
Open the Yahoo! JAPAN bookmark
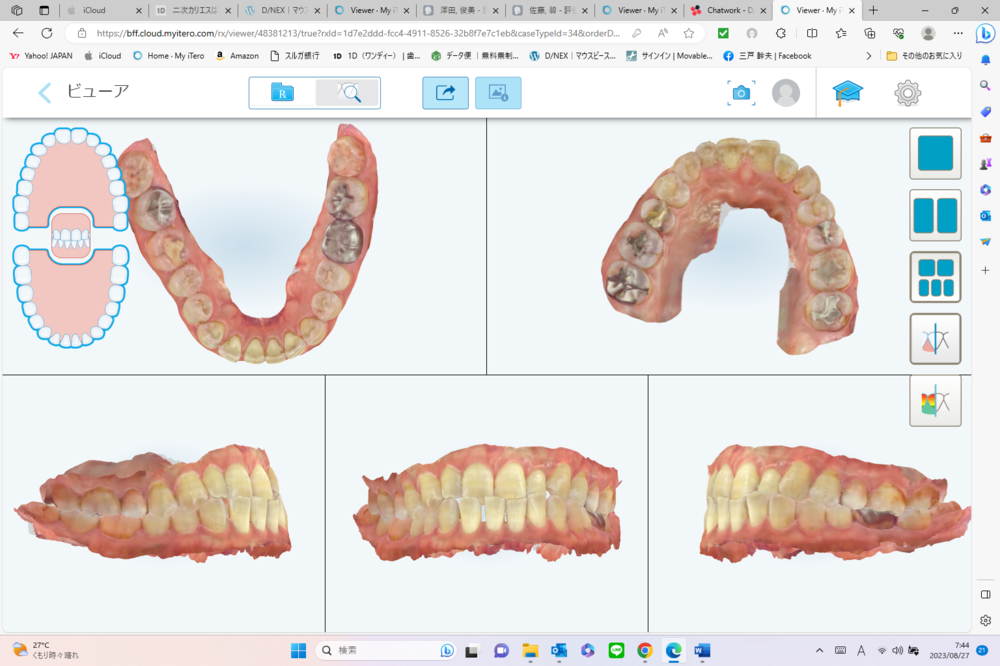(41, 56)
